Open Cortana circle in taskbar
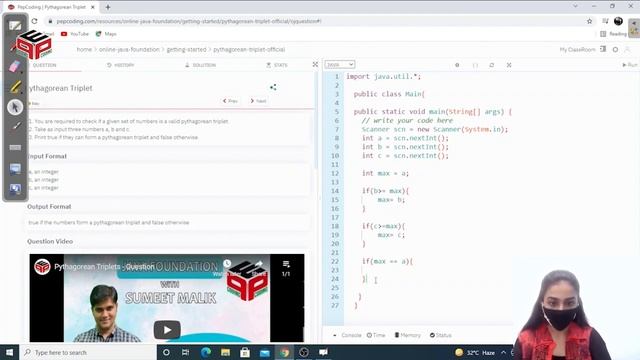 pos(166,352)
